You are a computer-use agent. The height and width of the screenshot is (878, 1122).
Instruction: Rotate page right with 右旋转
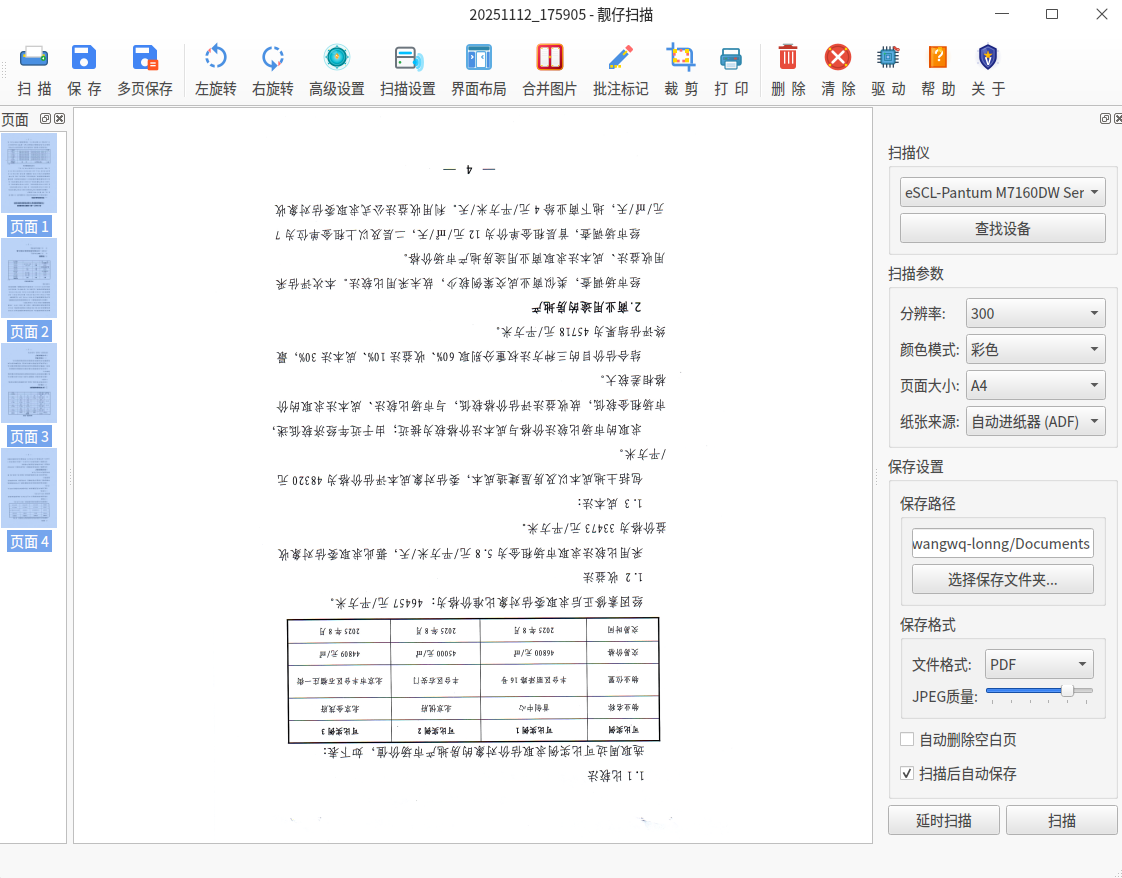[273, 70]
